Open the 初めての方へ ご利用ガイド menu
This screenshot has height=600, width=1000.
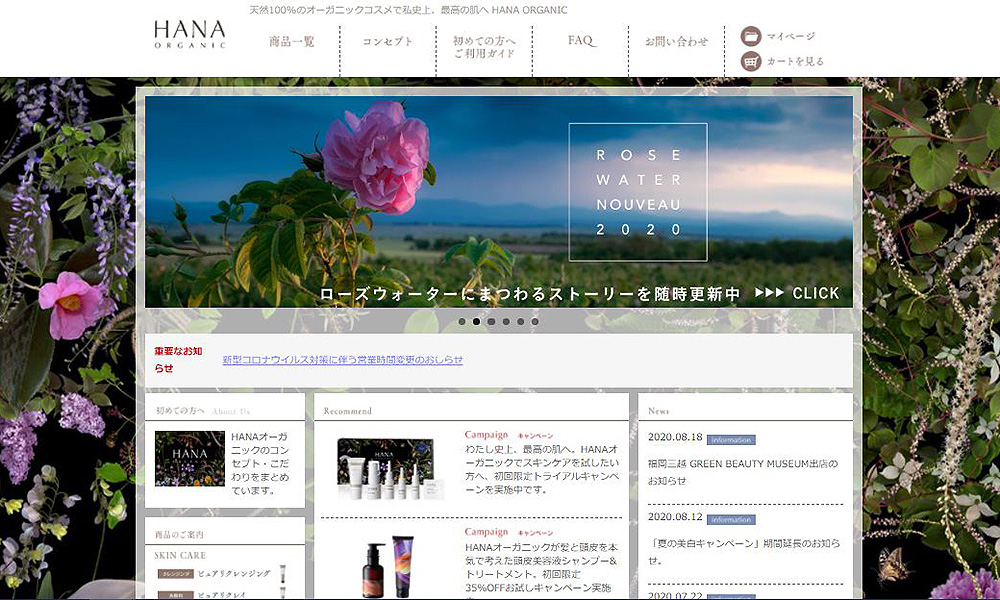[484, 47]
